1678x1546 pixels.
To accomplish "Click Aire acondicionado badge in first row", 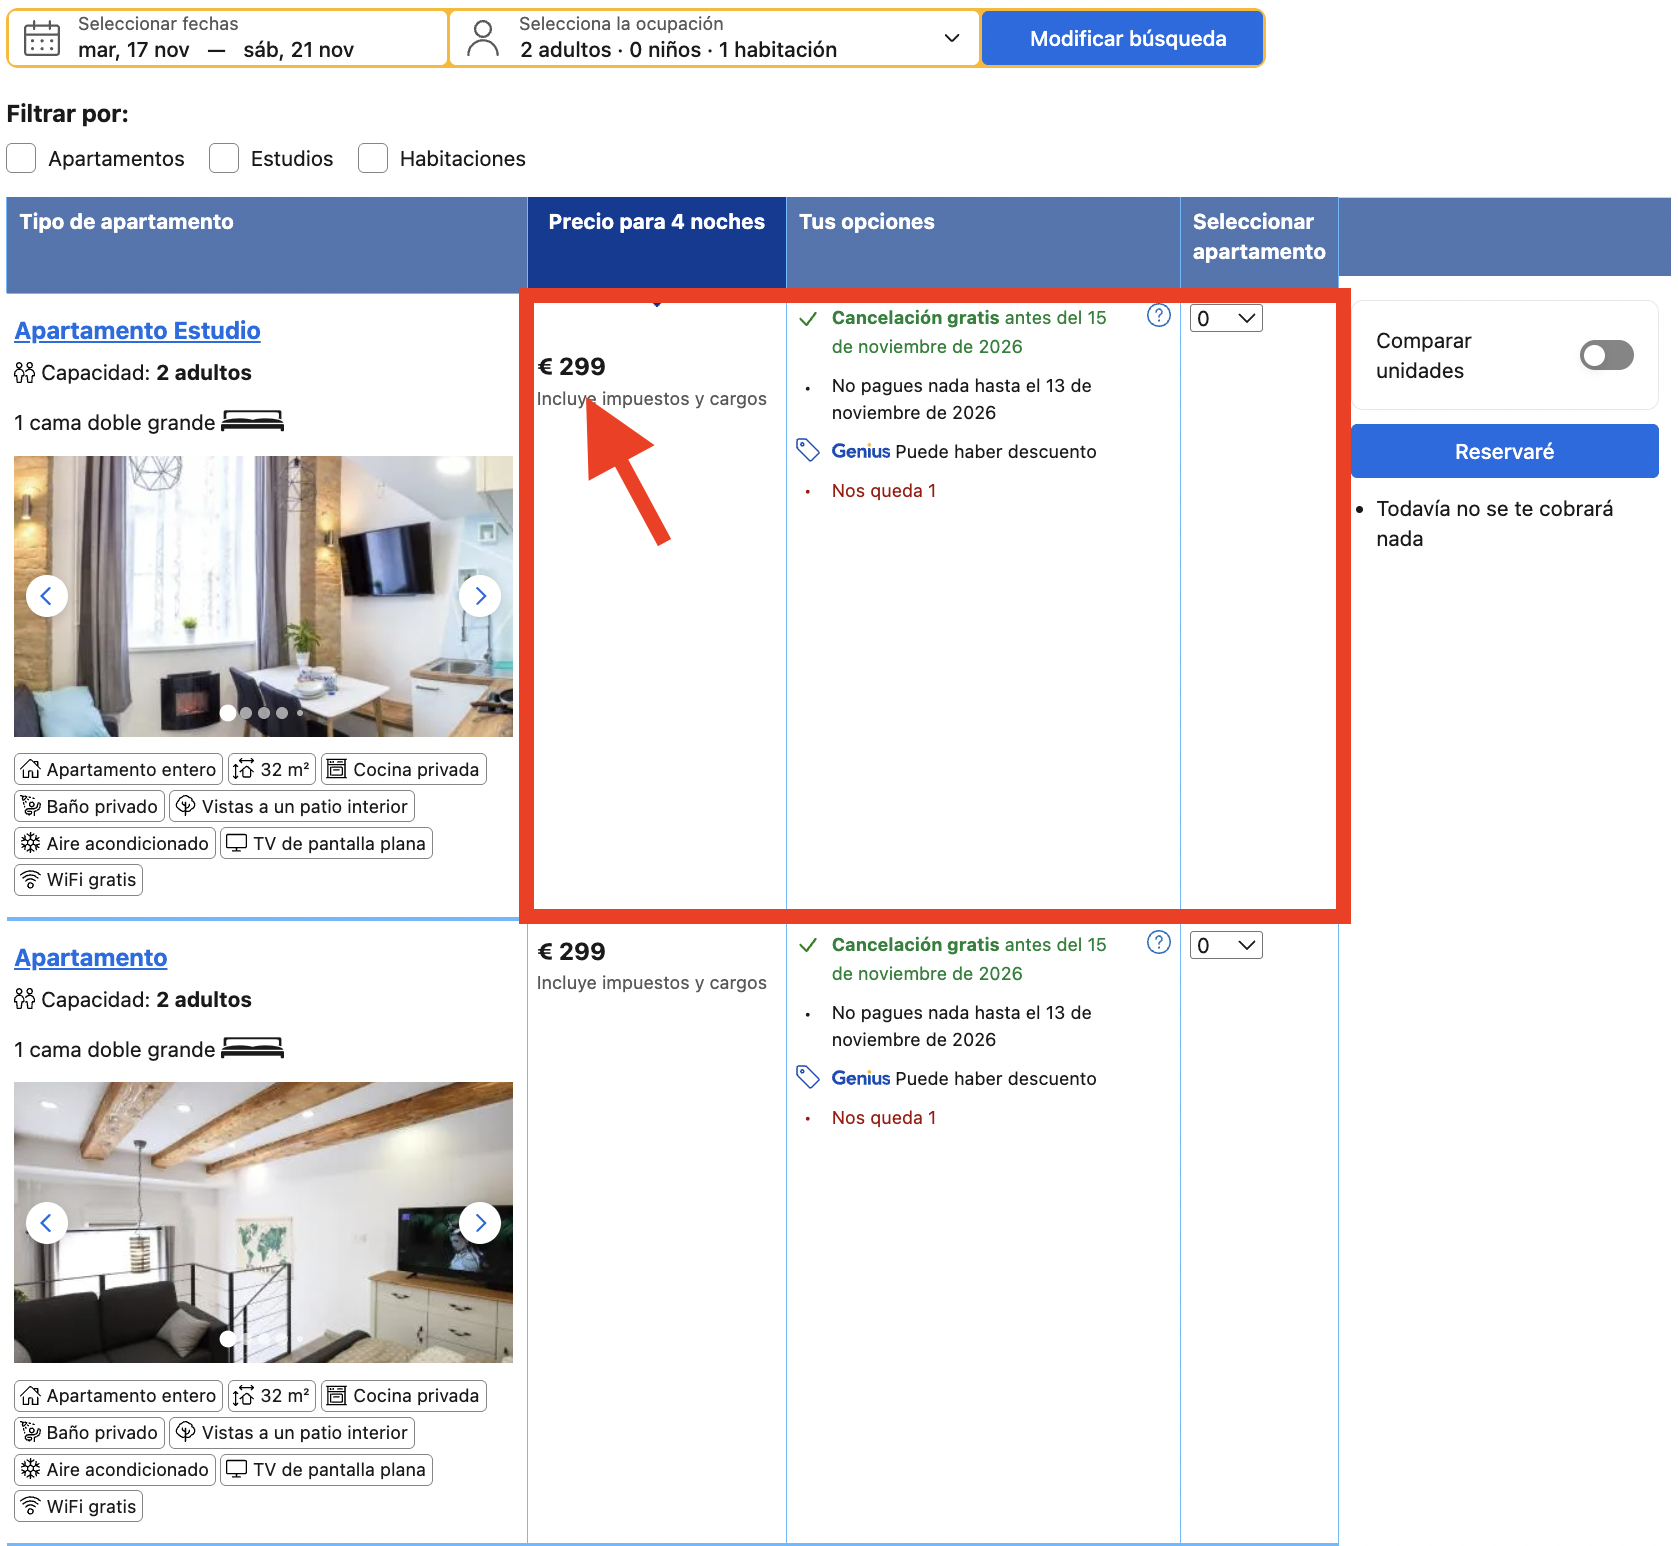I will (115, 843).
